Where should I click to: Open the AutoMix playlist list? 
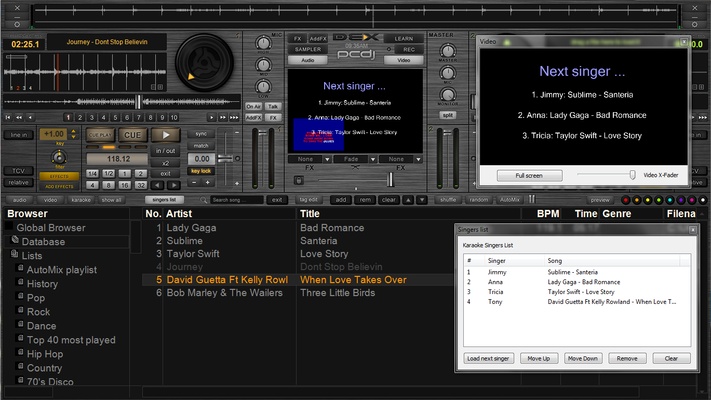(x=62, y=270)
